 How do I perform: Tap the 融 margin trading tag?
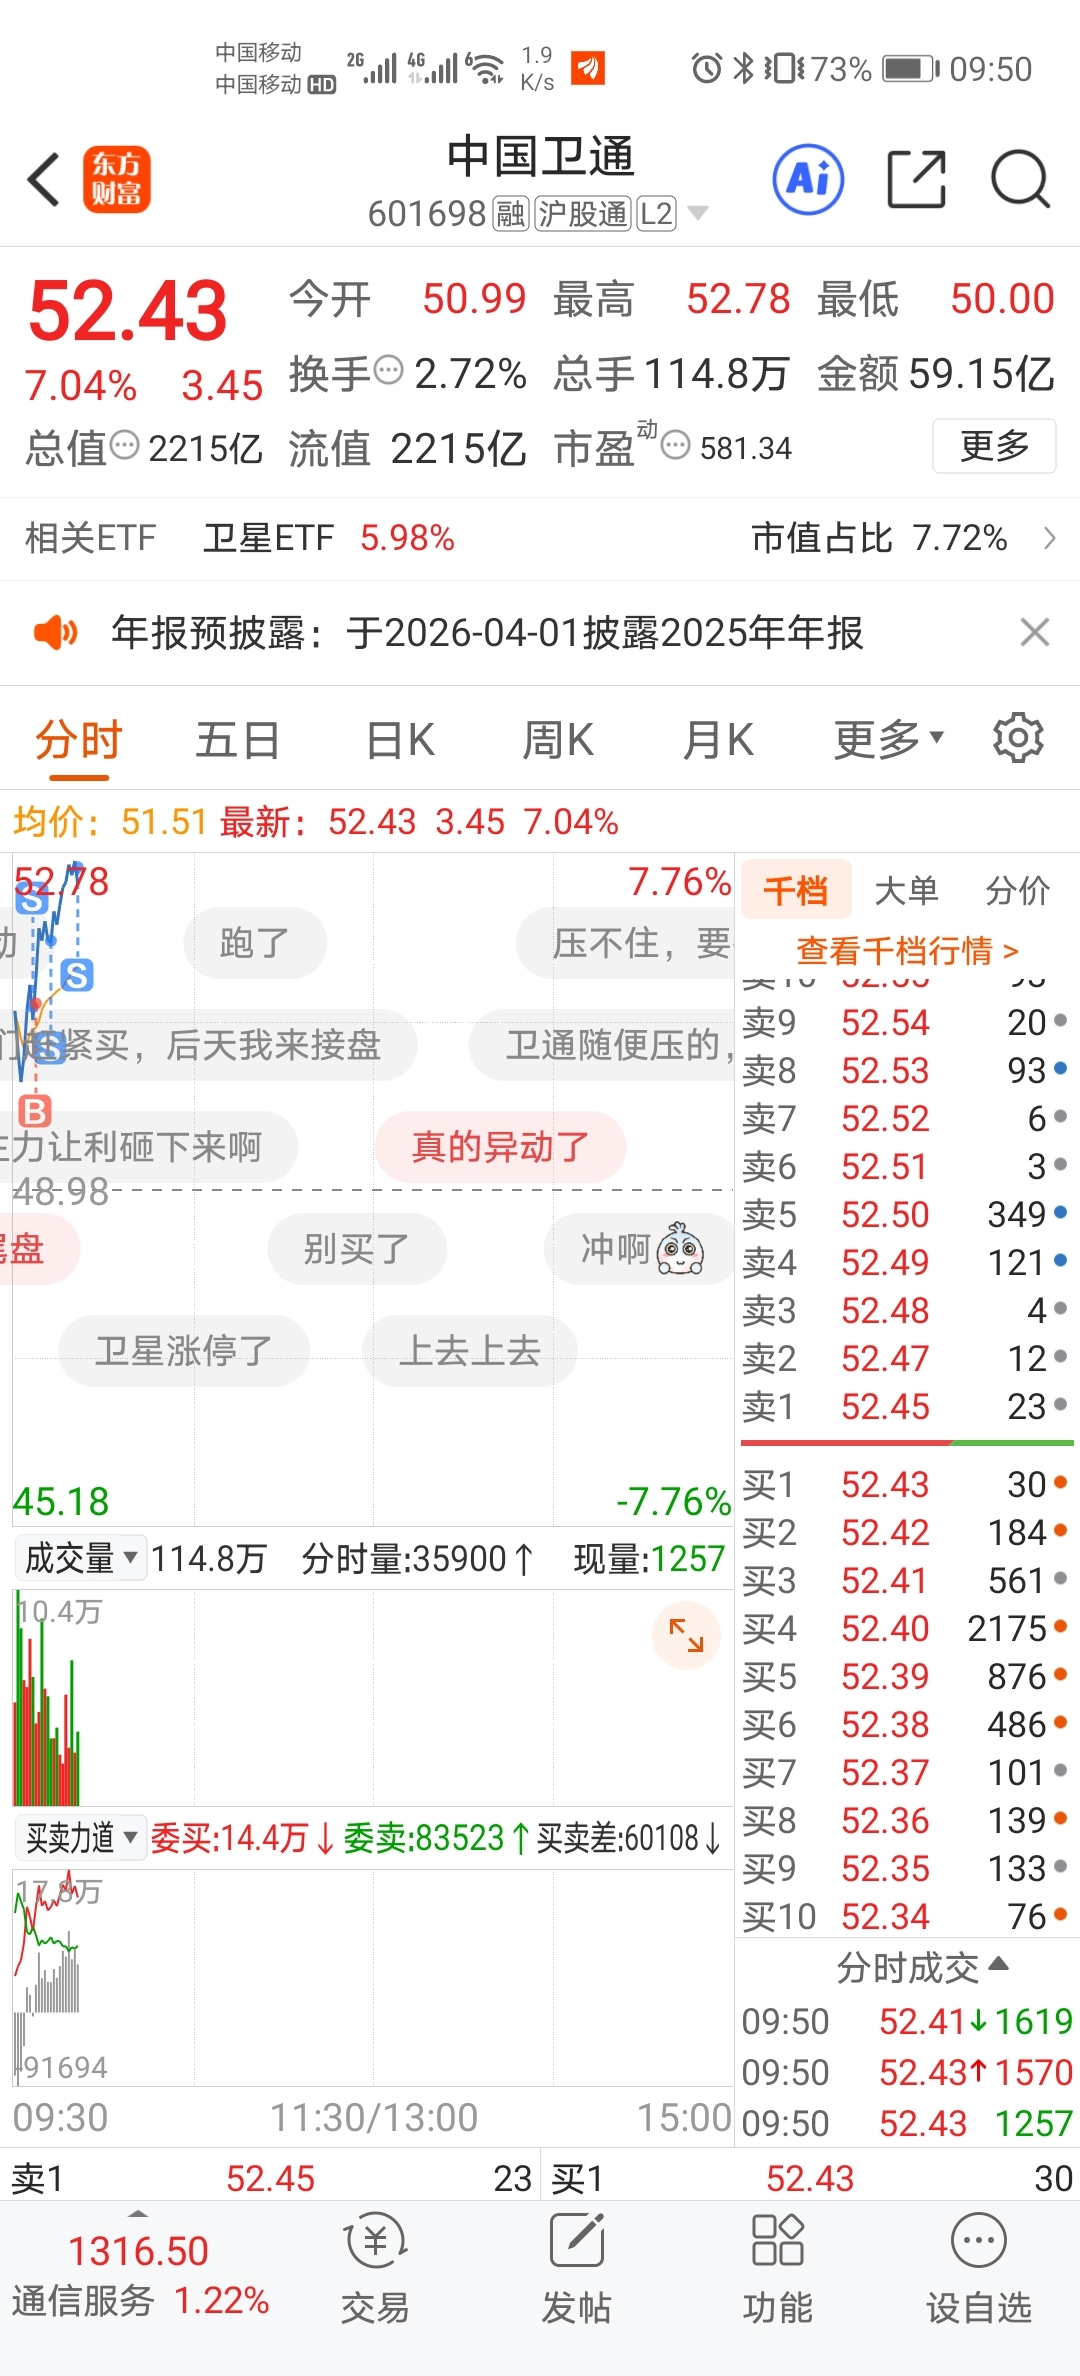click(510, 213)
